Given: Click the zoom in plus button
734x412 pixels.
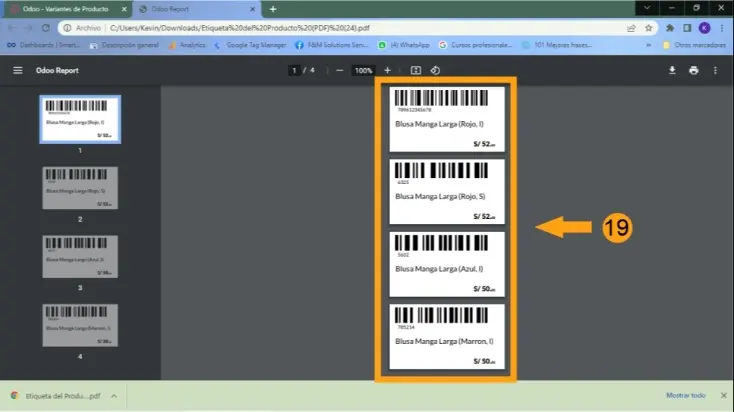Looking at the screenshot, I should click(x=387, y=70).
